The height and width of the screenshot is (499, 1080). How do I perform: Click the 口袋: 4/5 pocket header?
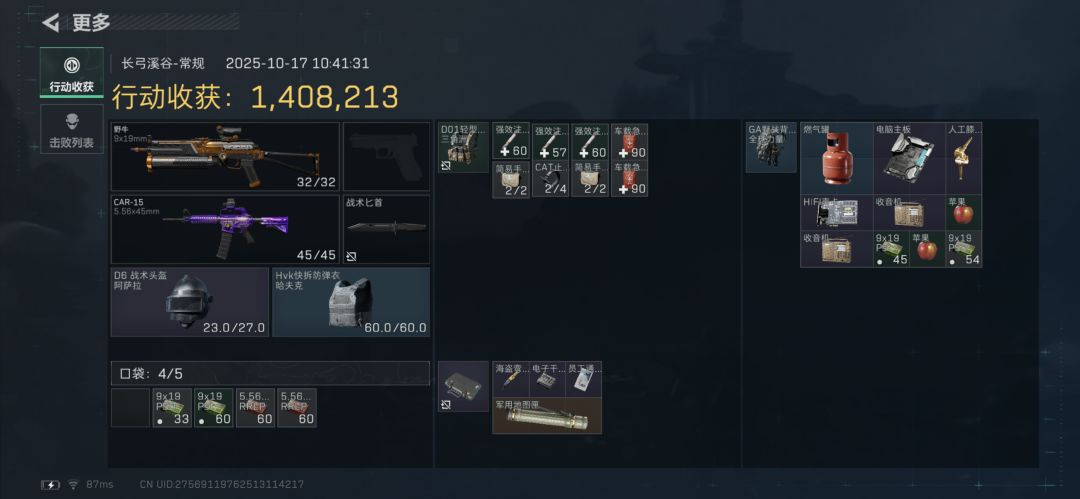(x=270, y=374)
